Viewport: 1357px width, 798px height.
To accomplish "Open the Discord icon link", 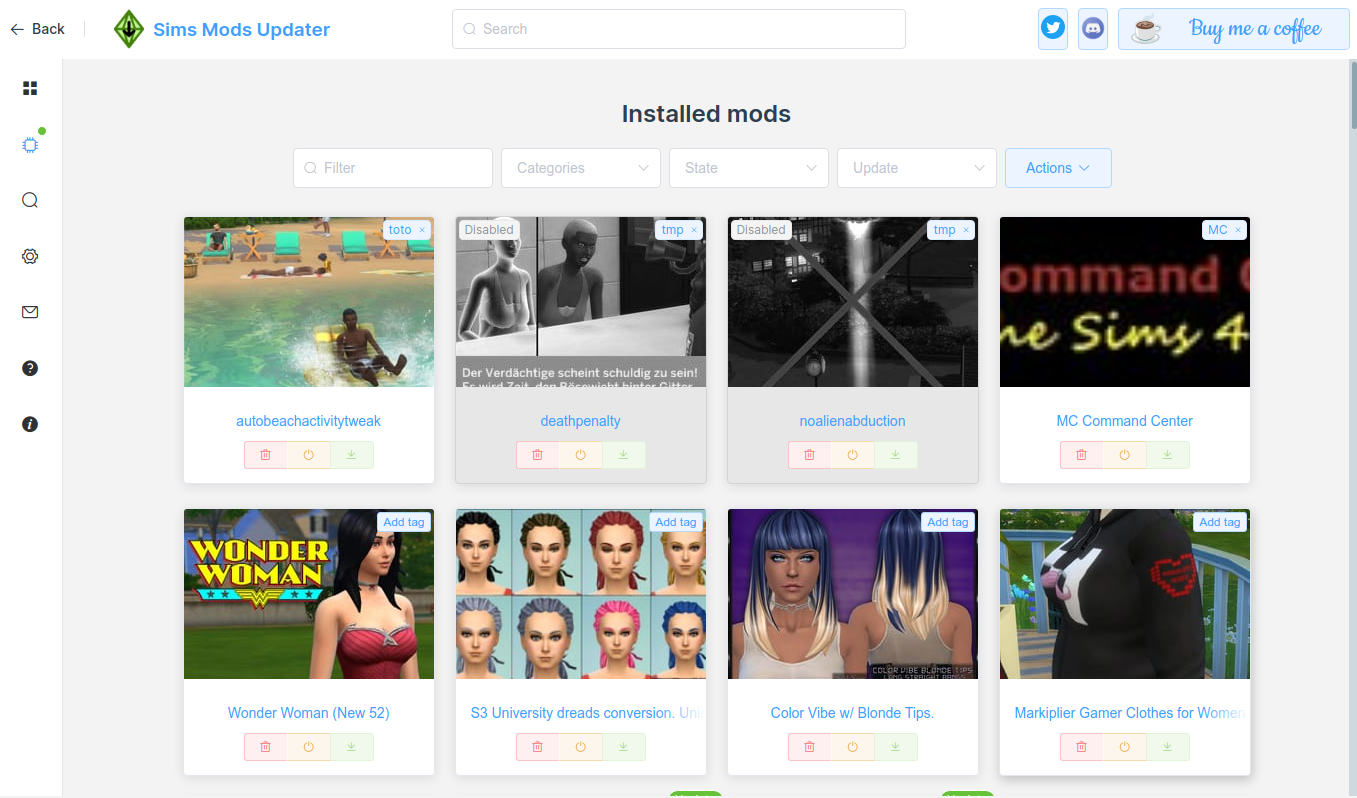I will point(1093,28).
